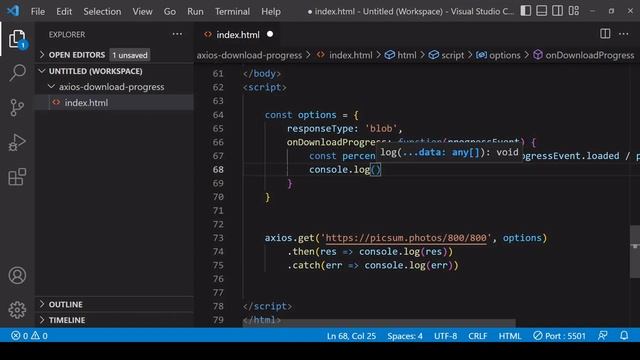Viewport: 640px width, 360px height.
Task: Open the Extensions view
Action: point(17,177)
